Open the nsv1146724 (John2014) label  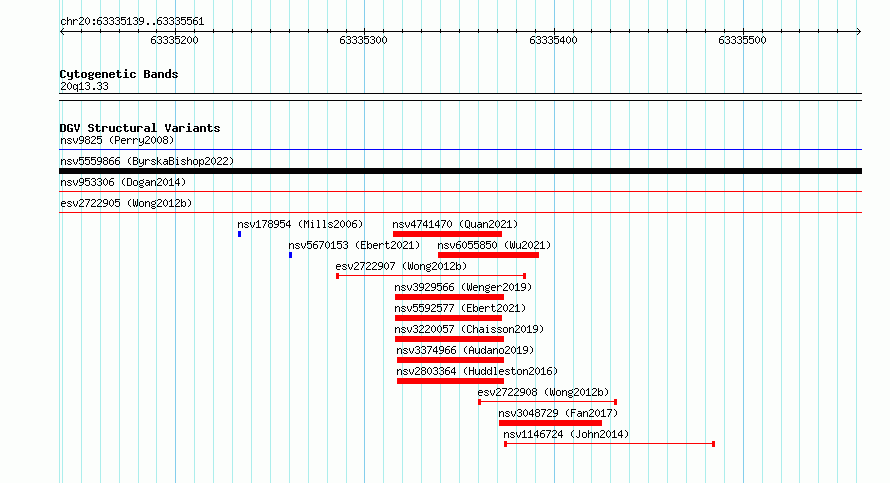[566, 434]
